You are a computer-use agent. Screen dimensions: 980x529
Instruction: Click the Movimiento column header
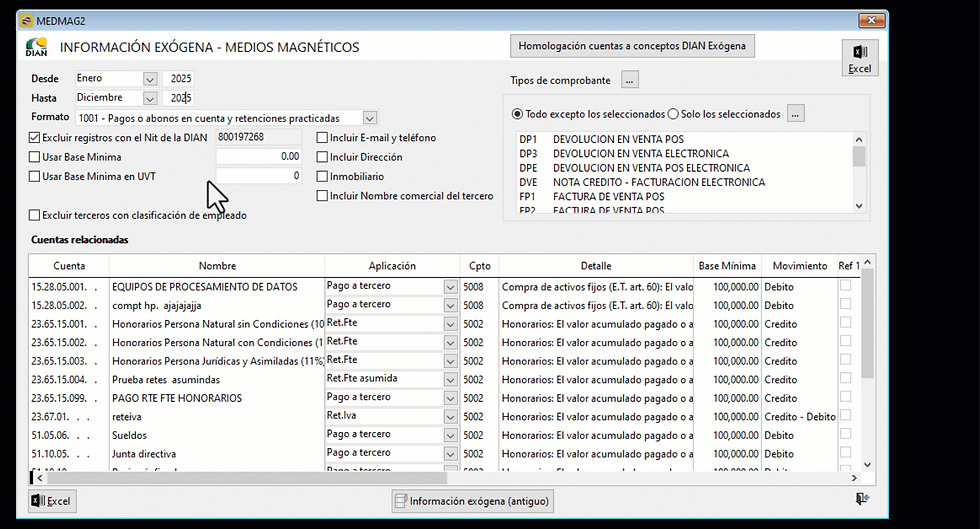799,266
